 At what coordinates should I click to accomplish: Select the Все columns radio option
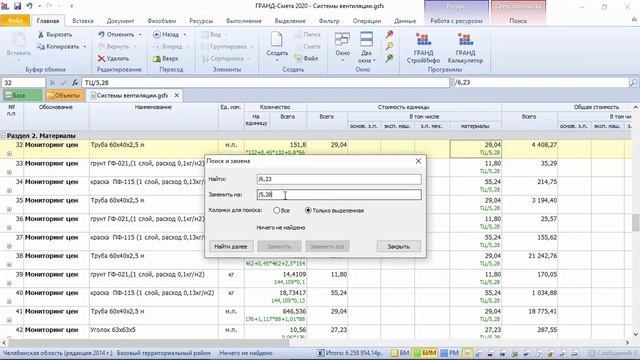276,211
